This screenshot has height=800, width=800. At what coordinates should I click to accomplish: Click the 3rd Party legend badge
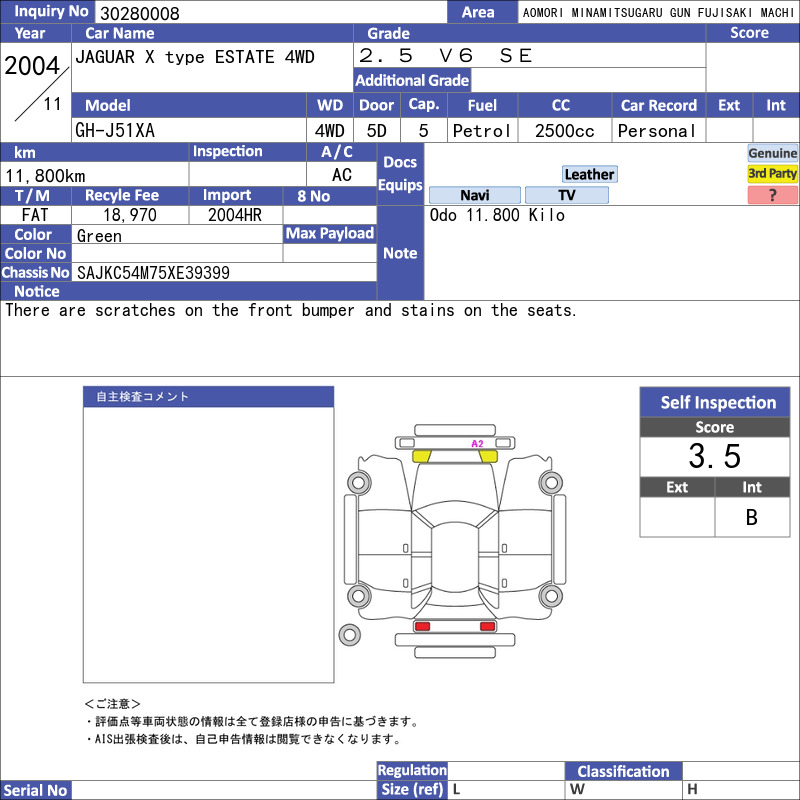772,173
